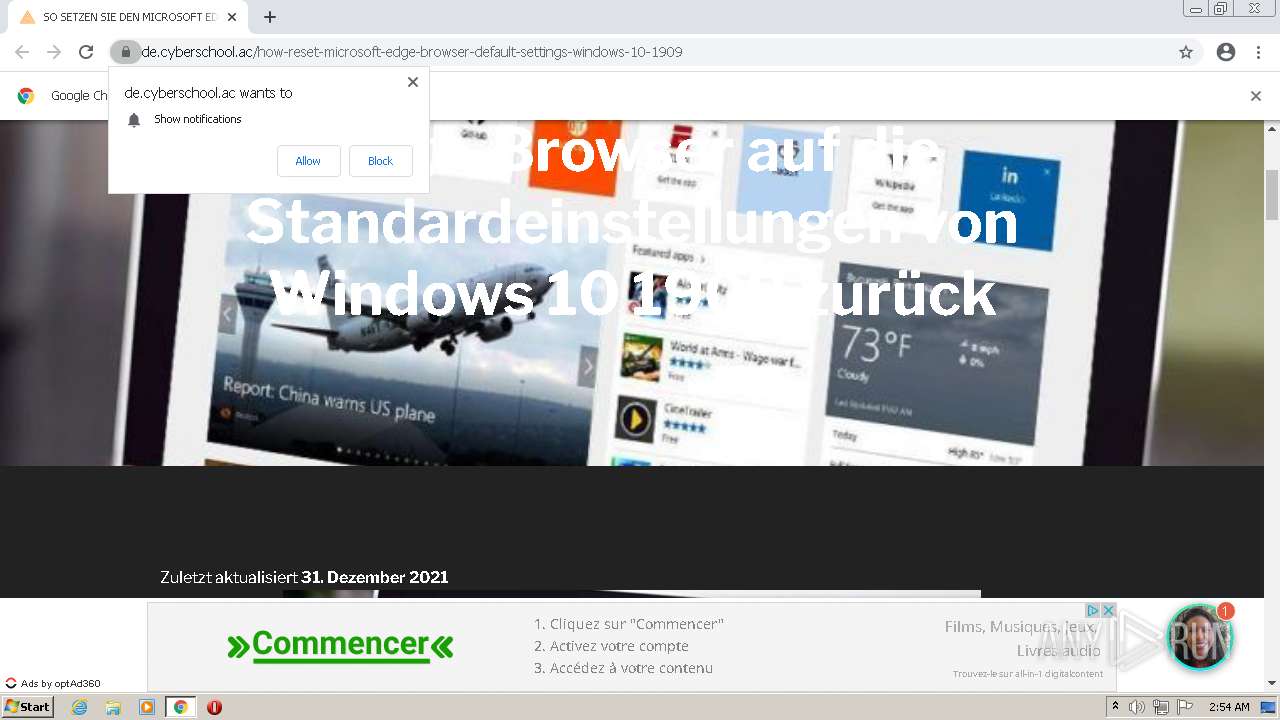This screenshot has height=720, width=1280.
Task: Open the Chrome three-dot menu
Action: pyautogui.click(x=1258, y=52)
